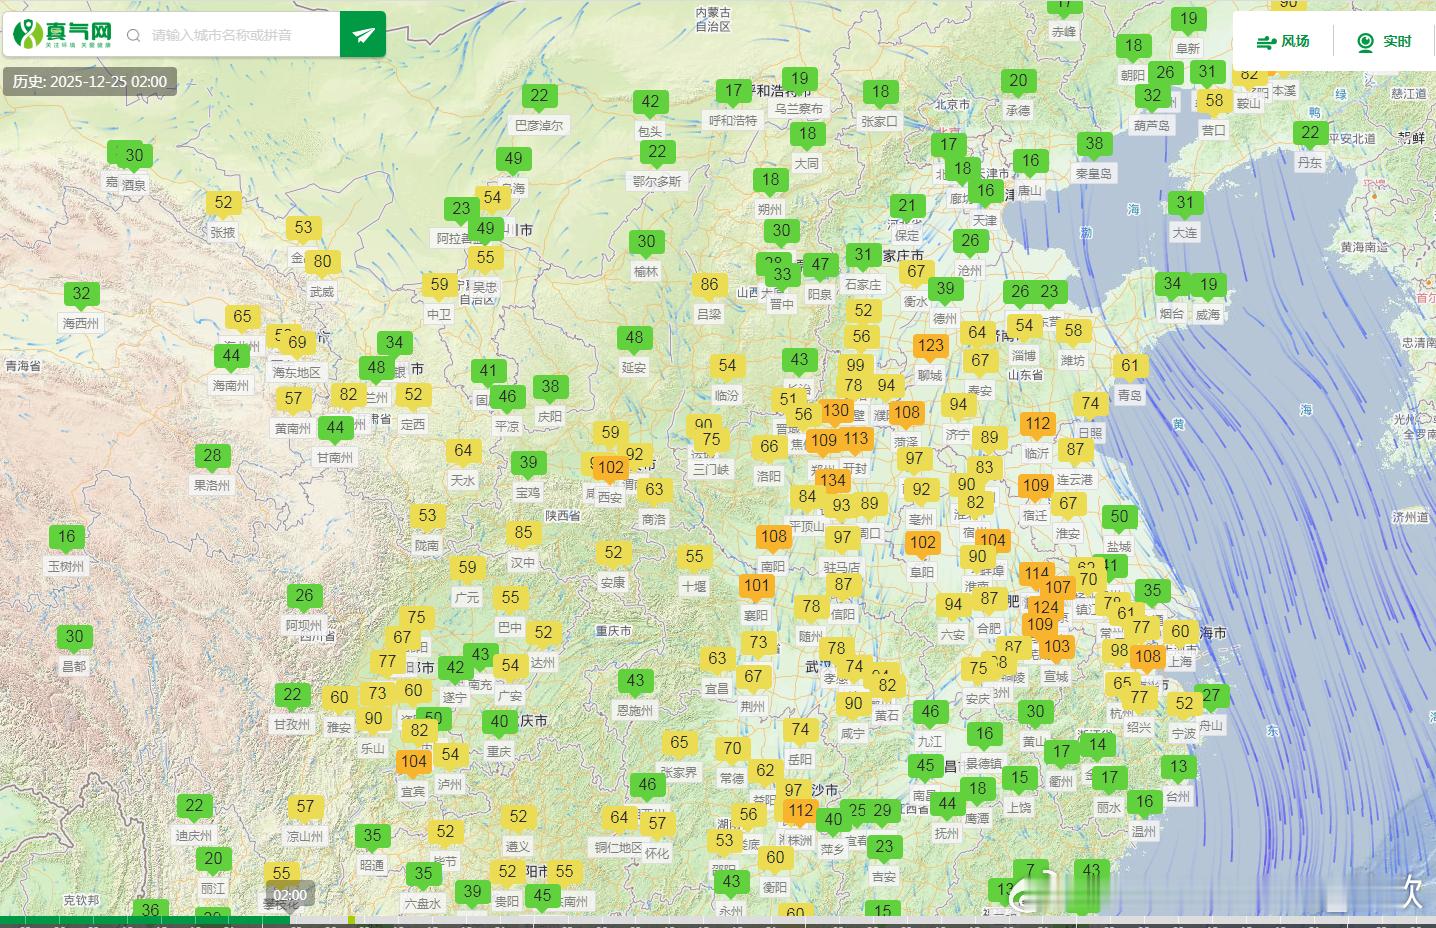The image size is (1436, 928).
Task: Open the 迪庆州 AQI 22 marker
Action: 194,807
